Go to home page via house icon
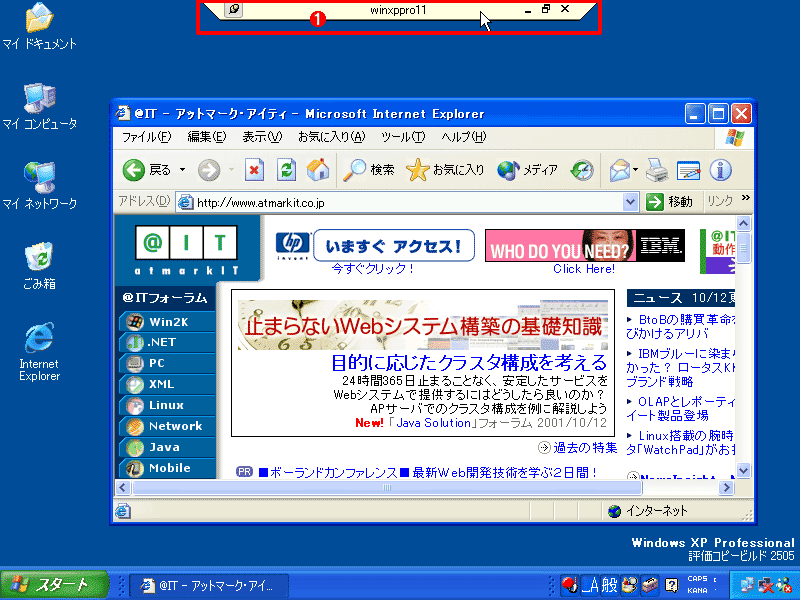Image resolution: width=800 pixels, height=600 pixels. click(318, 170)
